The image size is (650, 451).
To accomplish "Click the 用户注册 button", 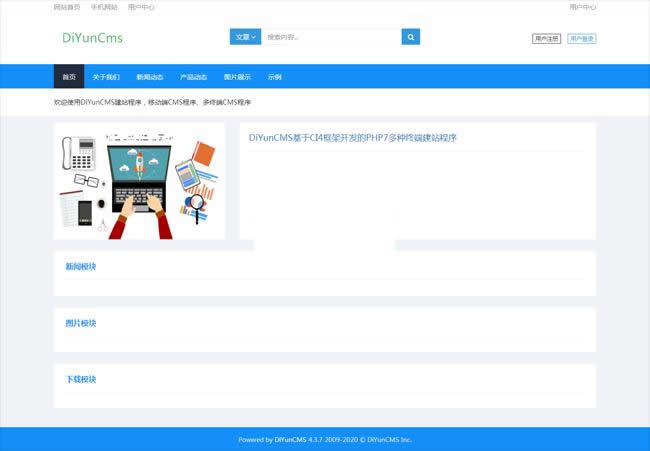I will tap(546, 39).
